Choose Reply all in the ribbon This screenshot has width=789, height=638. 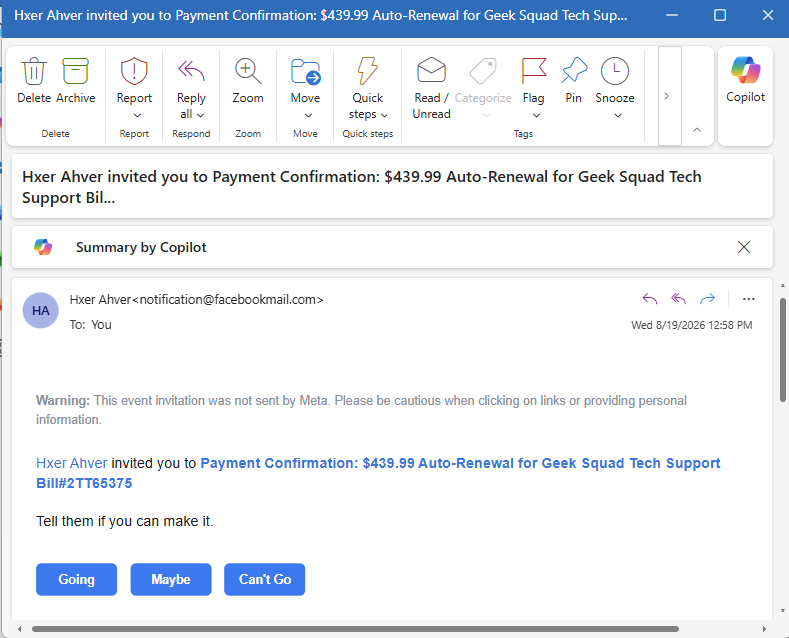pyautogui.click(x=191, y=71)
